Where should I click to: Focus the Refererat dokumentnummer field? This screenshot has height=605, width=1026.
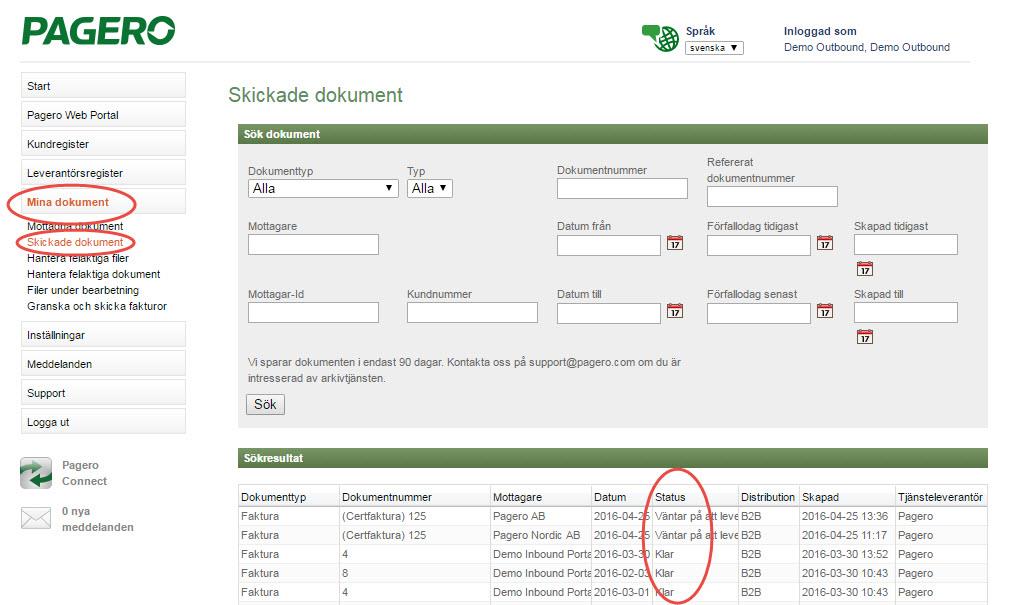pyautogui.click(x=772, y=196)
